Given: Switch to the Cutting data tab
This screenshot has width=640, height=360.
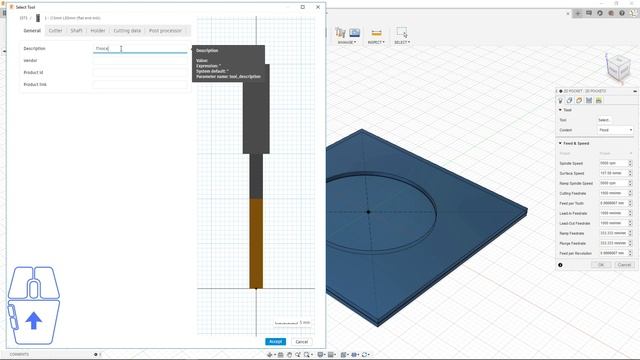Looking at the screenshot, I should [127, 31].
